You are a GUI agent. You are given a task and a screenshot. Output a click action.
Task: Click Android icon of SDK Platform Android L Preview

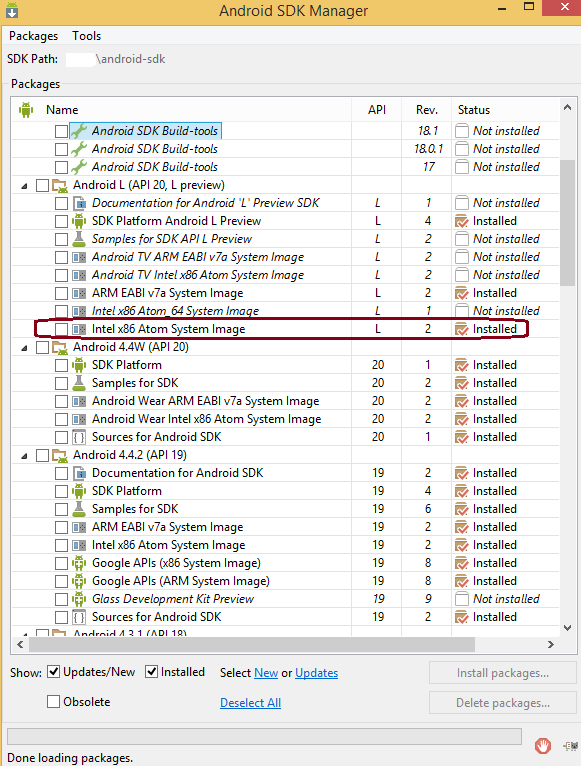[x=79, y=221]
